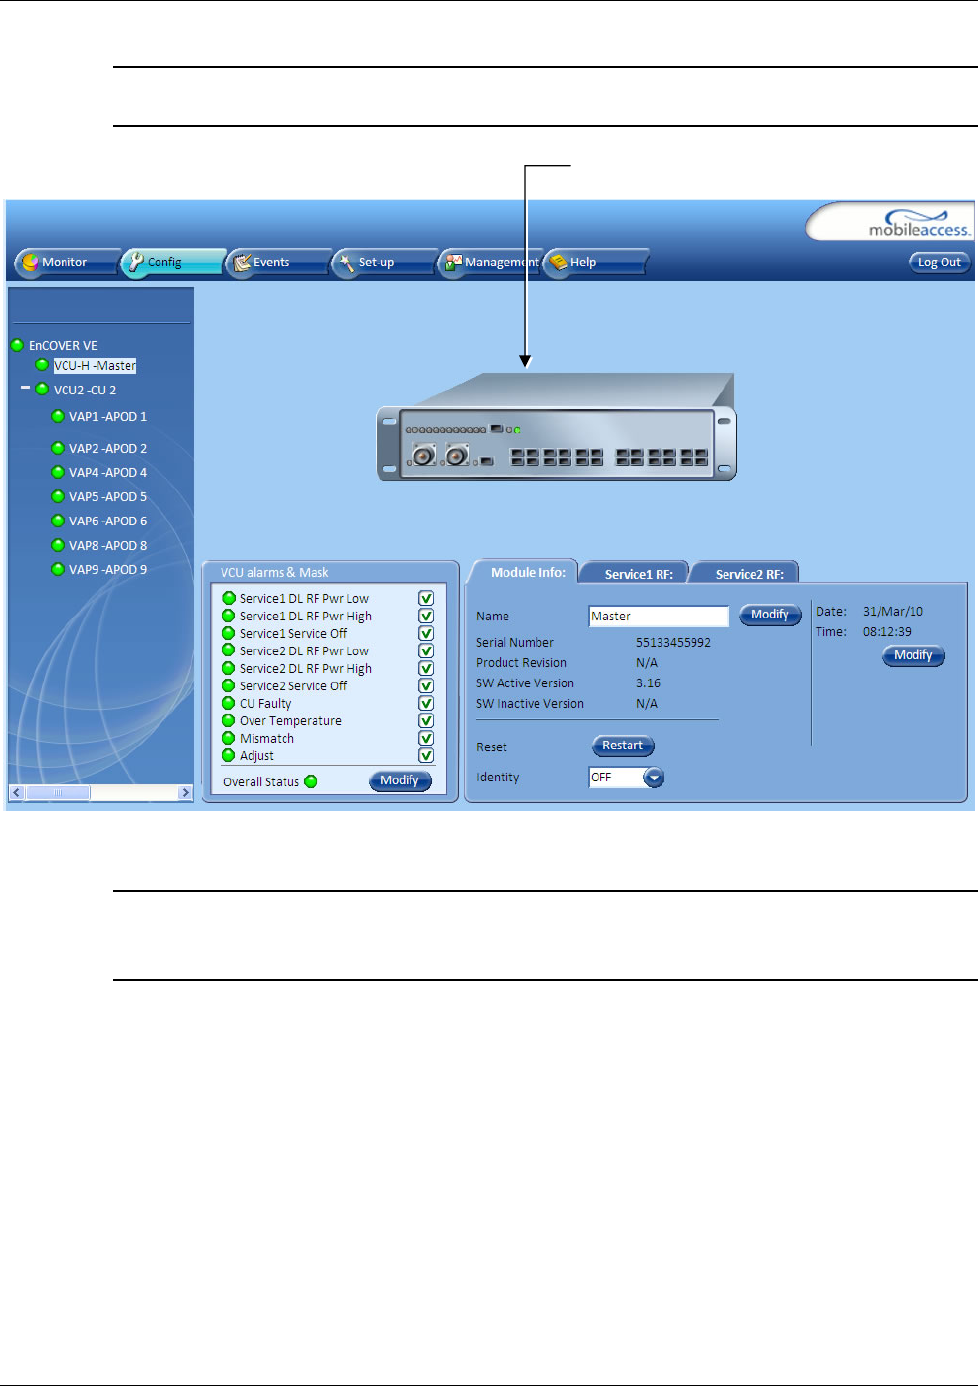Open the Management tab
The width and height of the screenshot is (978, 1386).
490,262
